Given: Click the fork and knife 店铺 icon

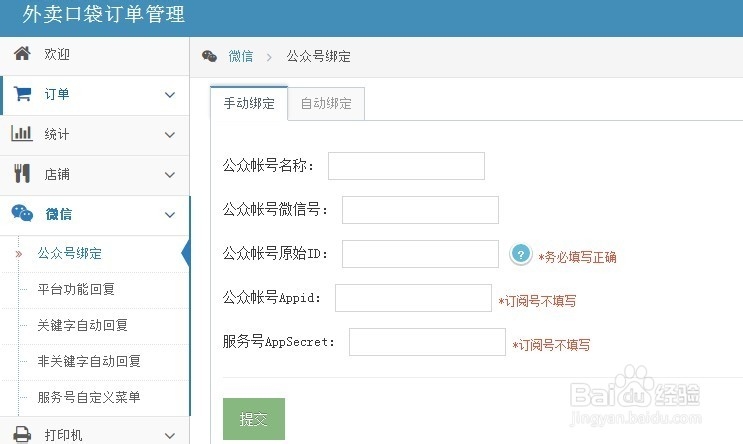Looking at the screenshot, I should pyautogui.click(x=21, y=173).
